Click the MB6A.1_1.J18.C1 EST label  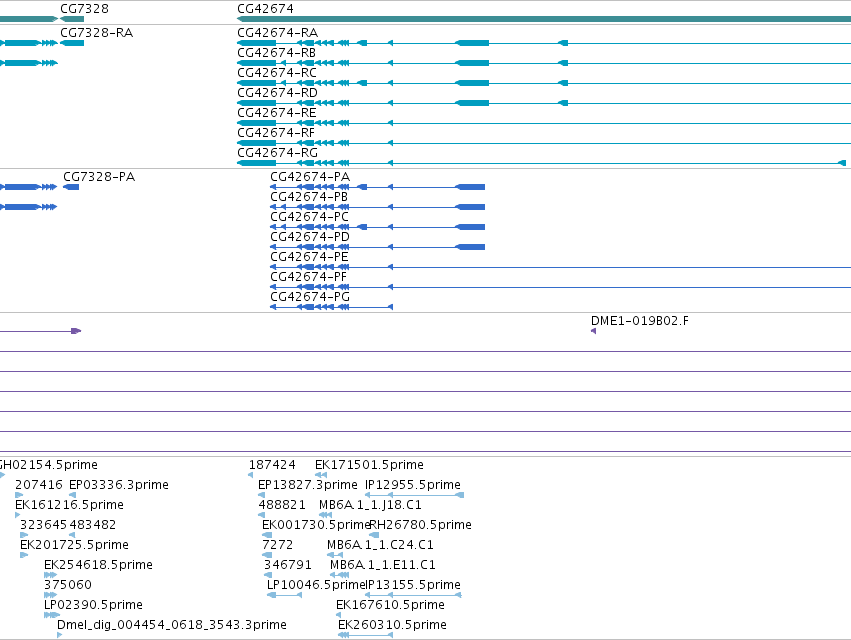370,505
